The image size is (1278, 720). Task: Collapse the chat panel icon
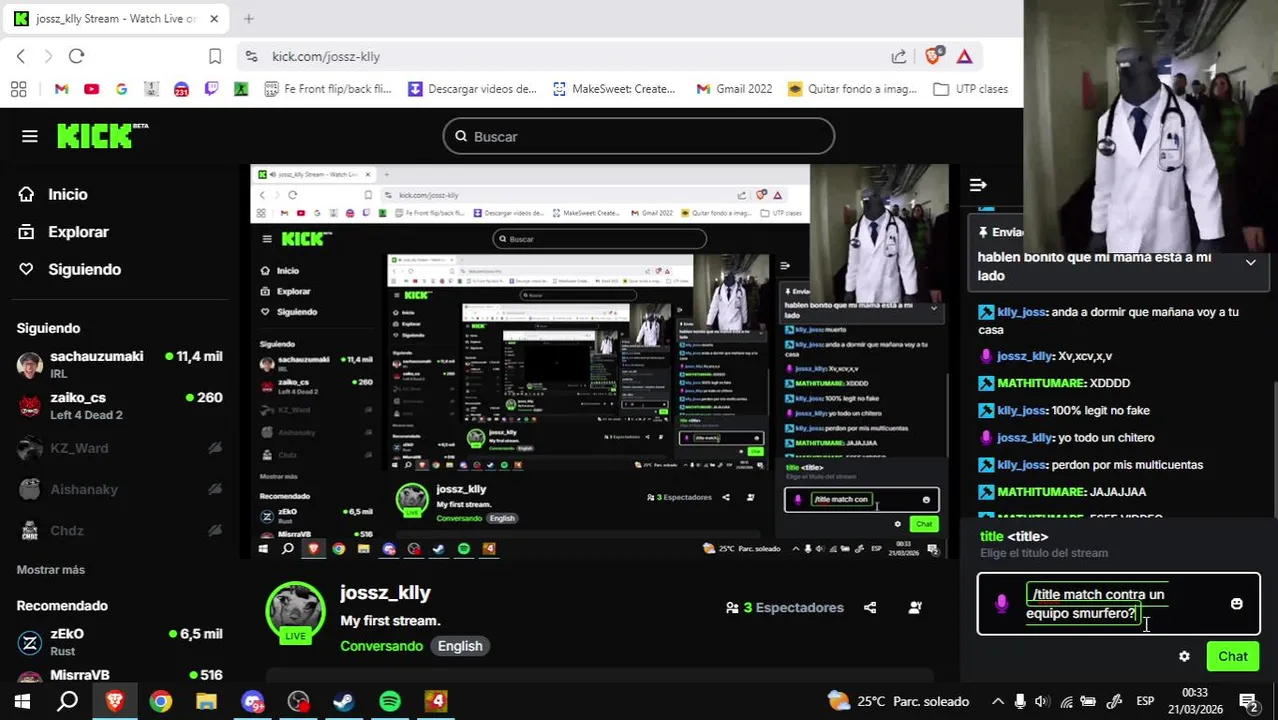pyautogui.click(x=978, y=185)
